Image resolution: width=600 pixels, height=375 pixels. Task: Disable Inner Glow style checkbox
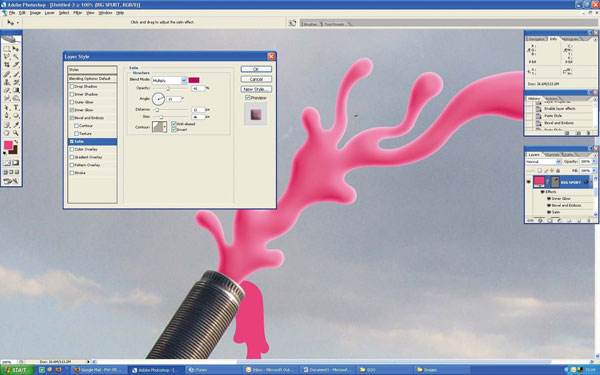tap(72, 110)
